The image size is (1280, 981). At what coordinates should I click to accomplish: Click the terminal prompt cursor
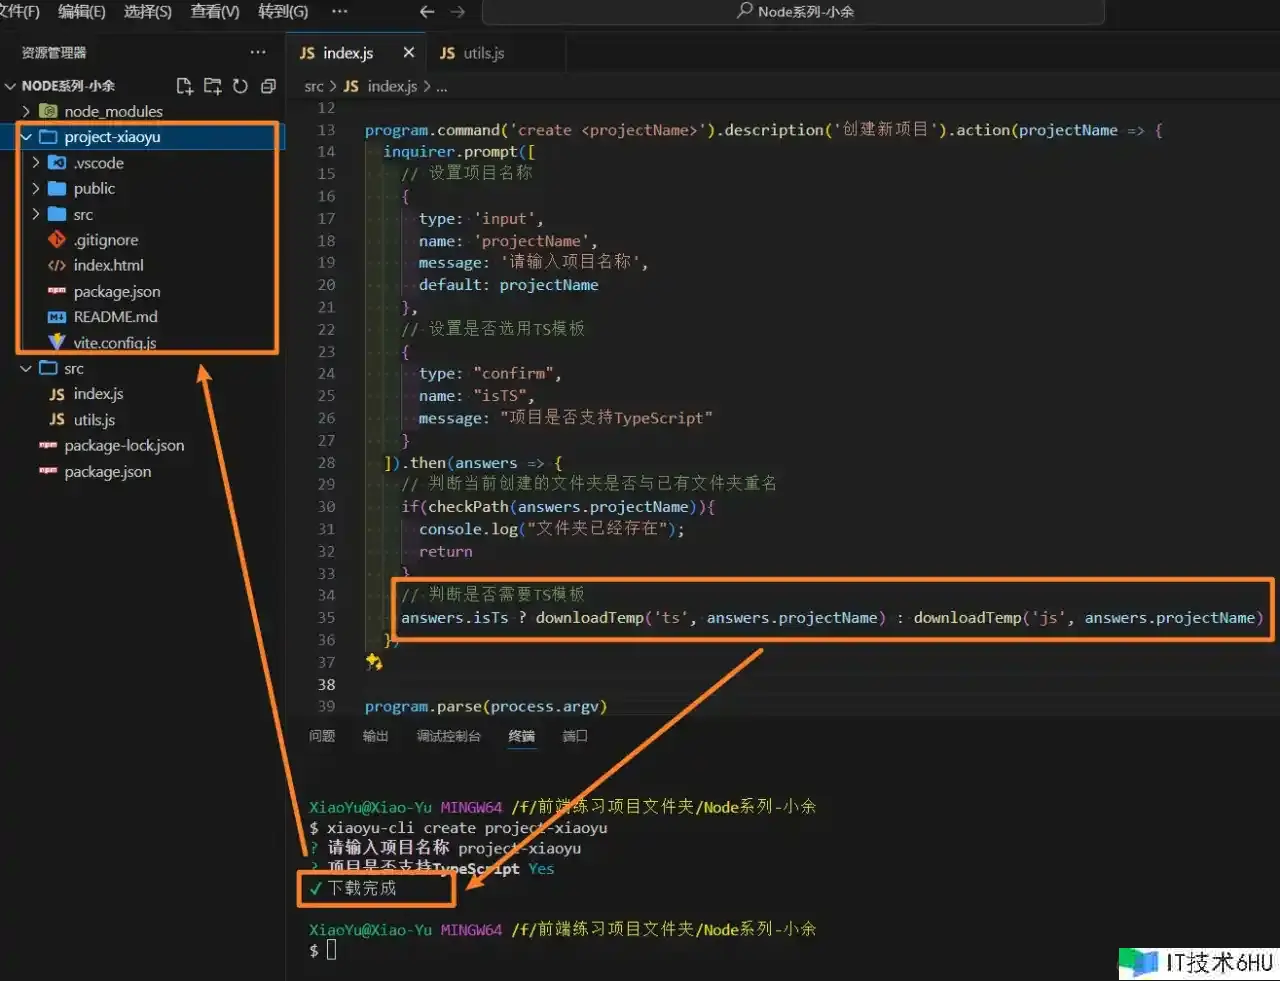pos(331,950)
